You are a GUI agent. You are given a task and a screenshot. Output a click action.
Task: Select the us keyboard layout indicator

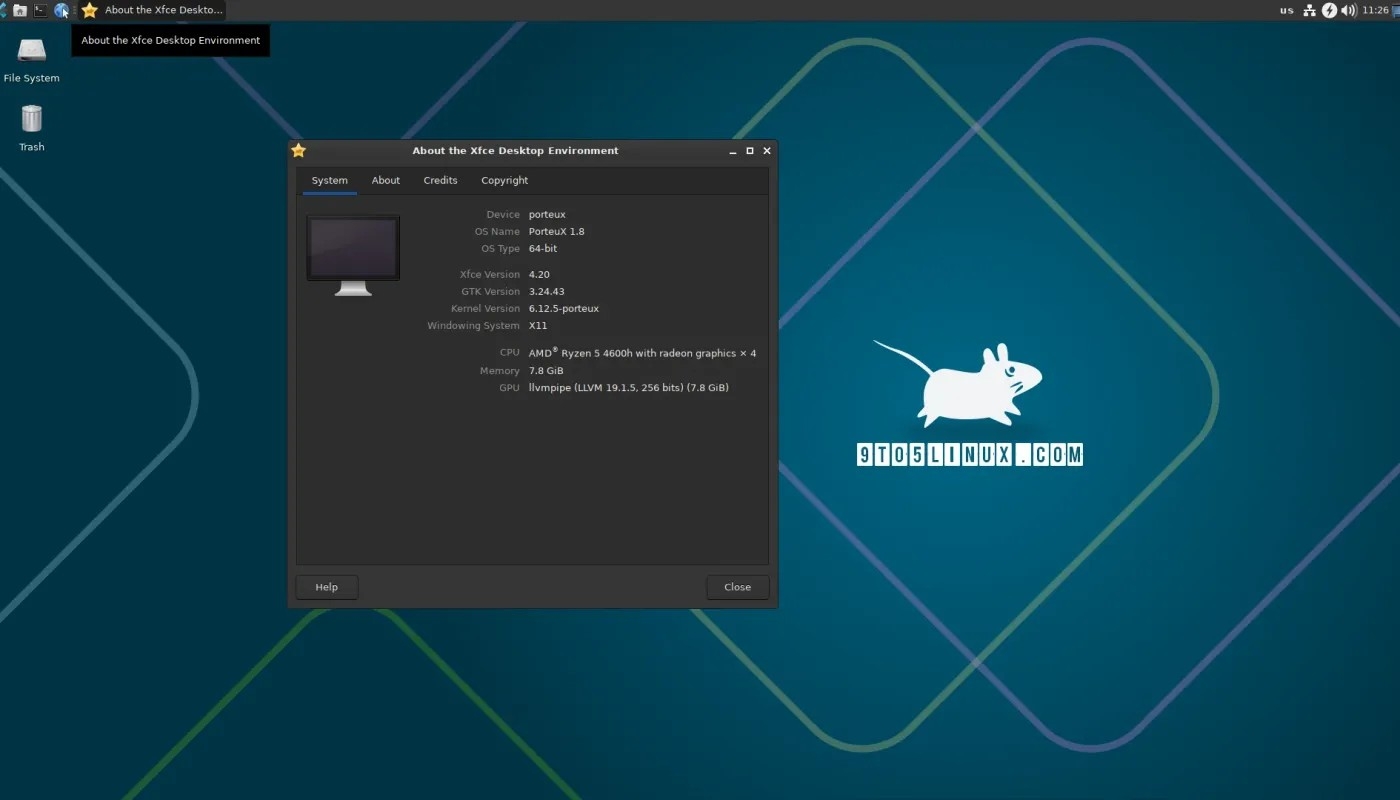point(1287,10)
